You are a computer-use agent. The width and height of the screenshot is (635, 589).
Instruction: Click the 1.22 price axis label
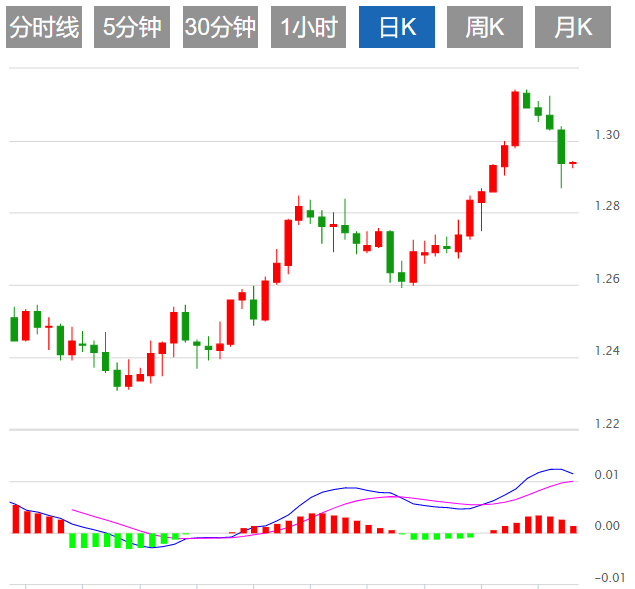coord(606,423)
